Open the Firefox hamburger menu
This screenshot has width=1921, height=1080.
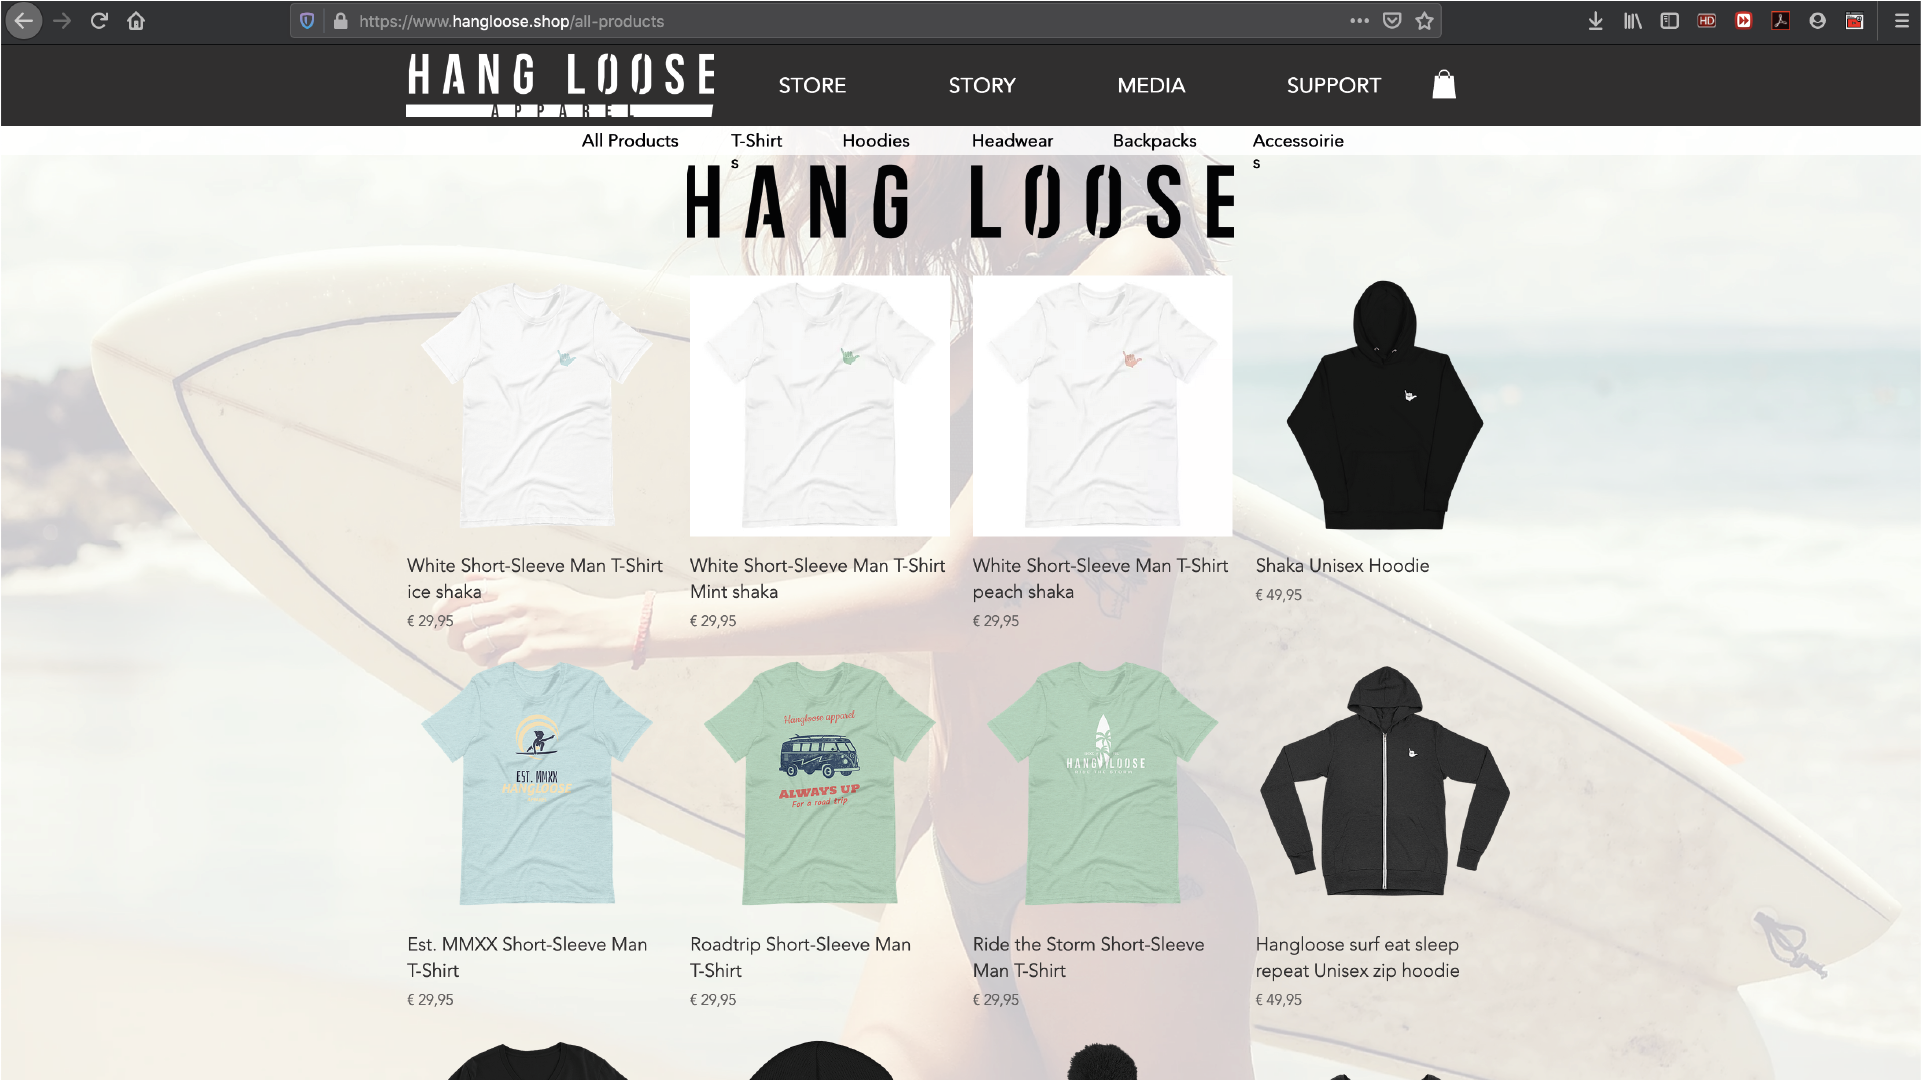[1901, 21]
